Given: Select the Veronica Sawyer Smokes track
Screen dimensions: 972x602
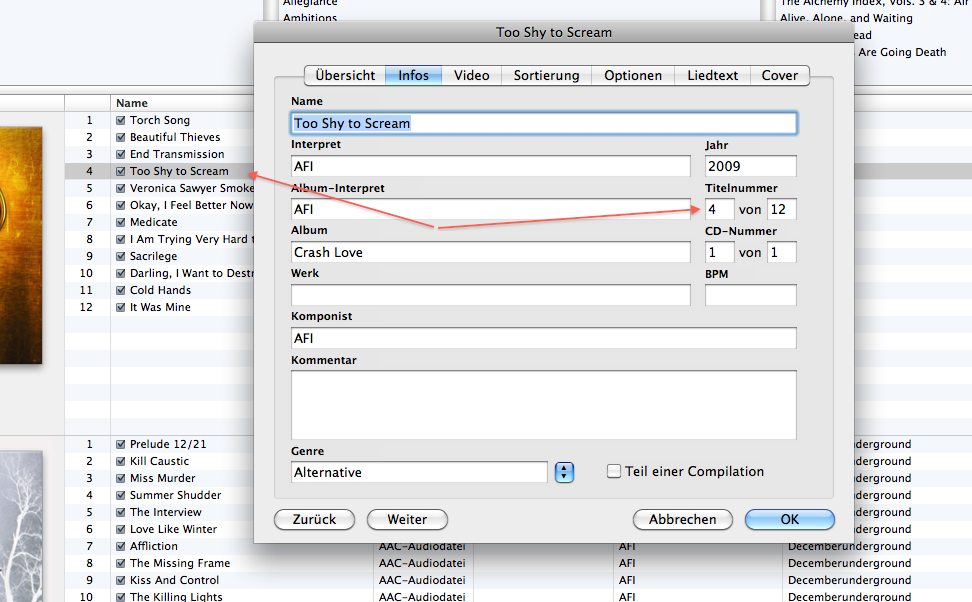Looking at the screenshot, I should pos(192,188).
